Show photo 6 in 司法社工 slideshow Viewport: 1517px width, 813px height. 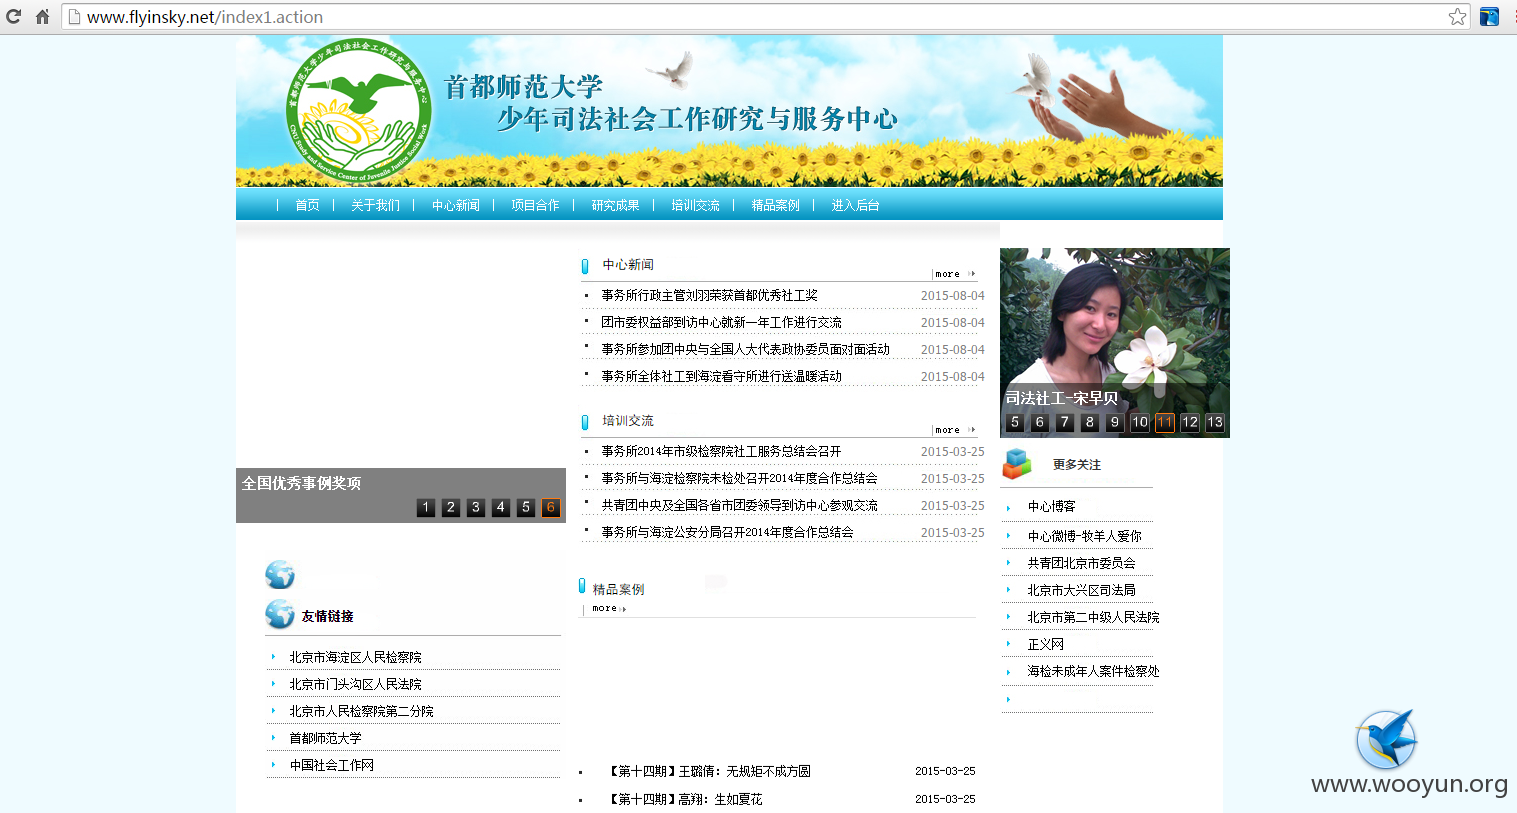click(1040, 422)
